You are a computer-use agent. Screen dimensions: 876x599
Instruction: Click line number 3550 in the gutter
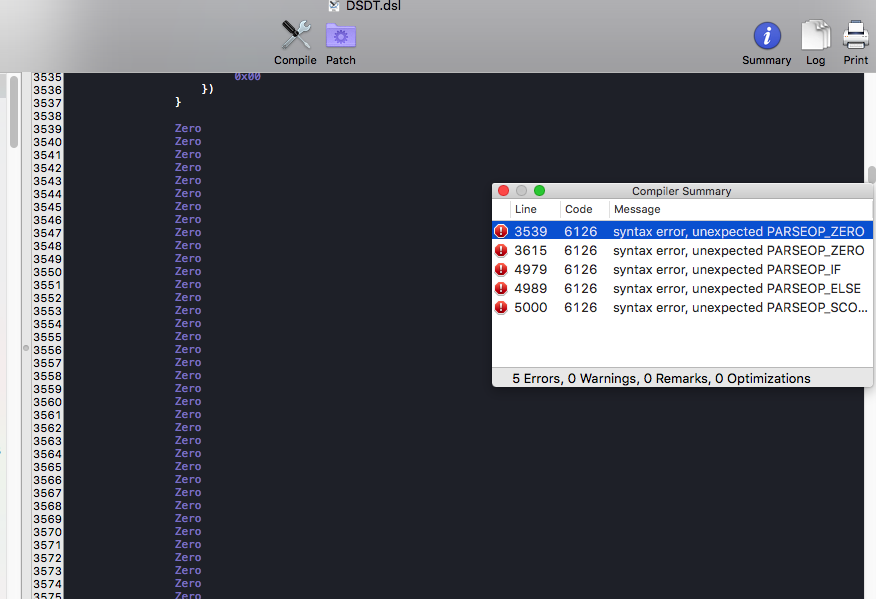point(47,272)
